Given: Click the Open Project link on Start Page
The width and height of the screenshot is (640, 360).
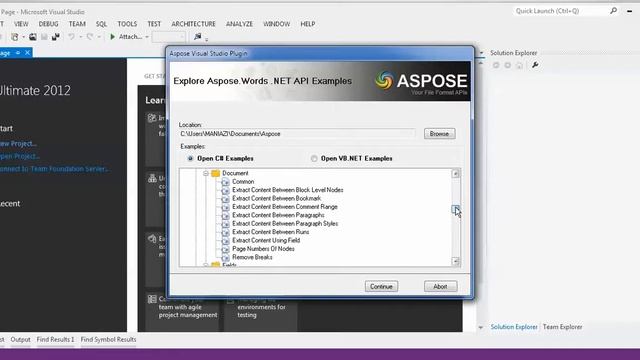Looking at the screenshot, I should [20, 156].
